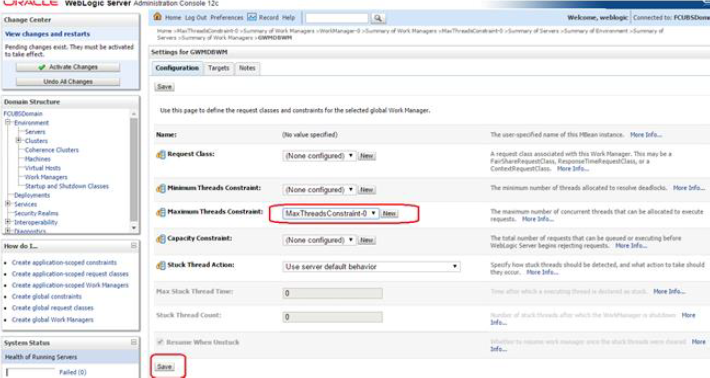Open the Maximum Threads Constraint dropdown

[331, 213]
